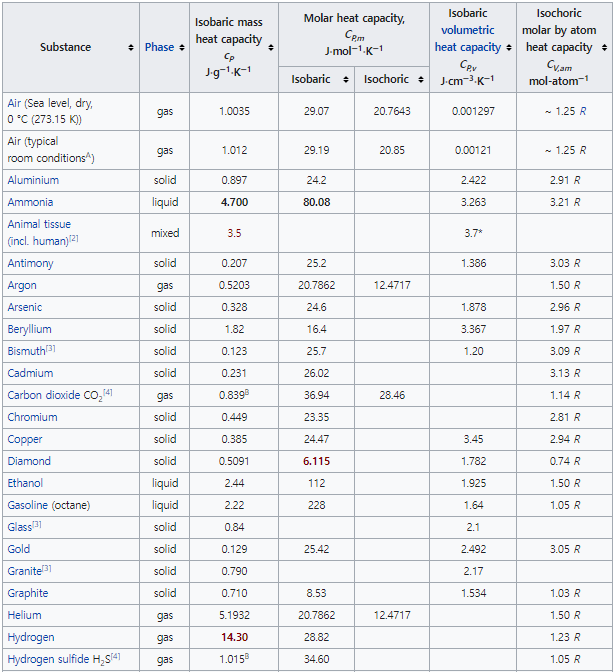This screenshot has height=672, width=615.
Task: Open the Hydrogen article link
Action: pyautogui.click(x=31, y=637)
